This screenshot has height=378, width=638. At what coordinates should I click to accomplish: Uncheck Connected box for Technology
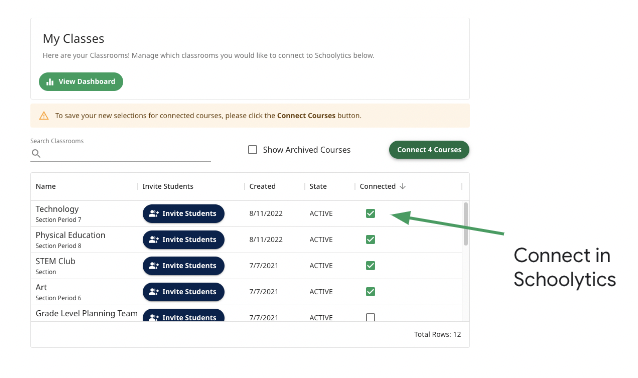370,214
